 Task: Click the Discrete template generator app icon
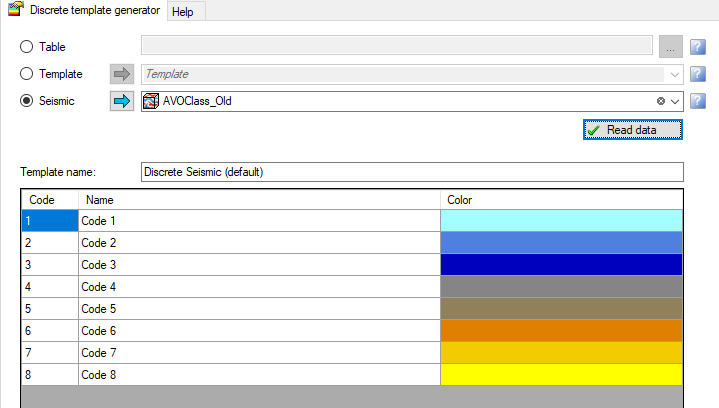coord(16,9)
